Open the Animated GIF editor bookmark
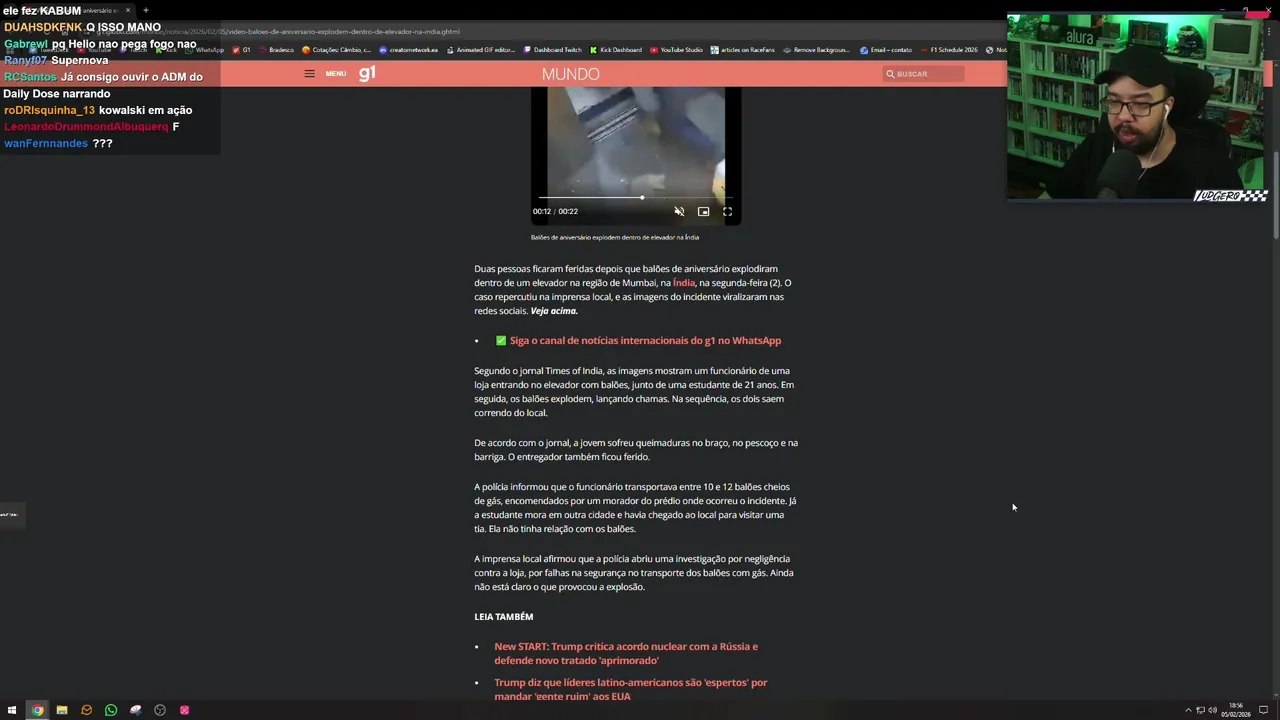 481,50
